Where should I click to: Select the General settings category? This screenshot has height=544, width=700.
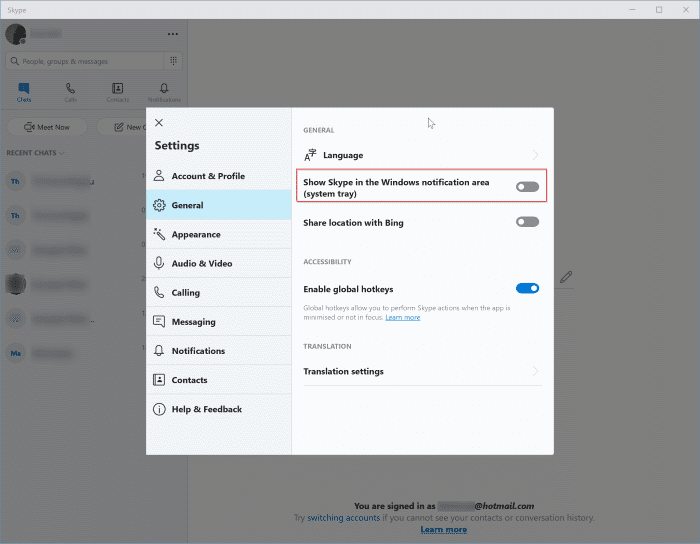click(219, 205)
